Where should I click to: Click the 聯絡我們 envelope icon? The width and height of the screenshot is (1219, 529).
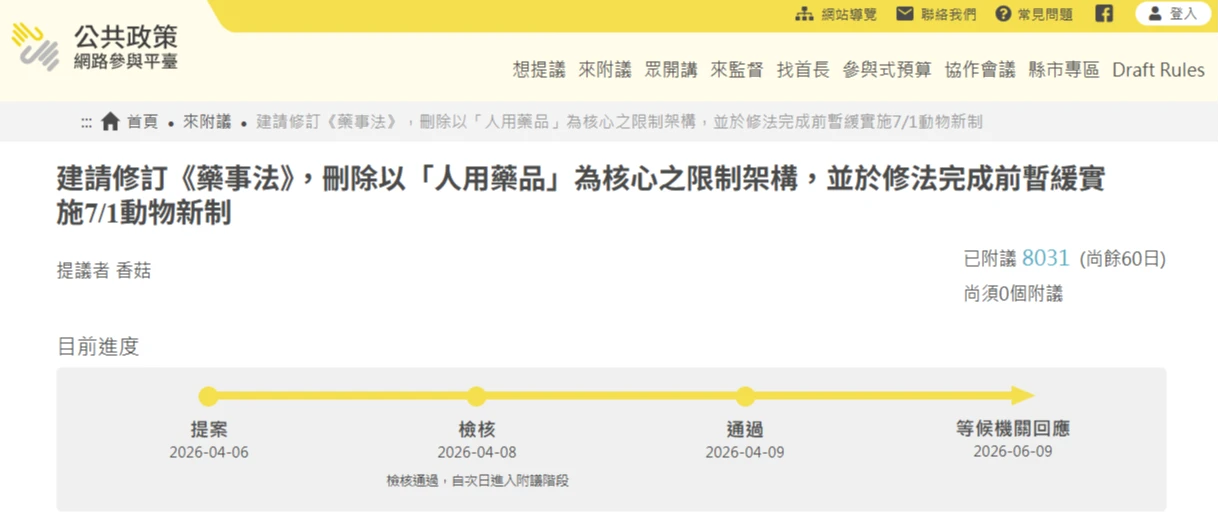[905, 14]
